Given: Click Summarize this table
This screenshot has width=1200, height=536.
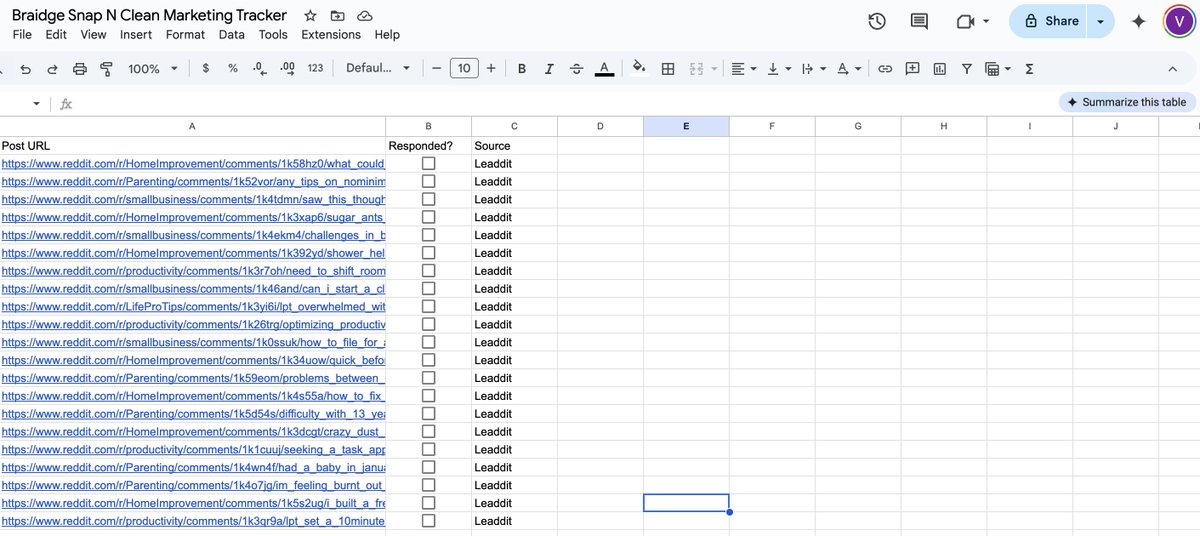Looking at the screenshot, I should (1127, 102).
